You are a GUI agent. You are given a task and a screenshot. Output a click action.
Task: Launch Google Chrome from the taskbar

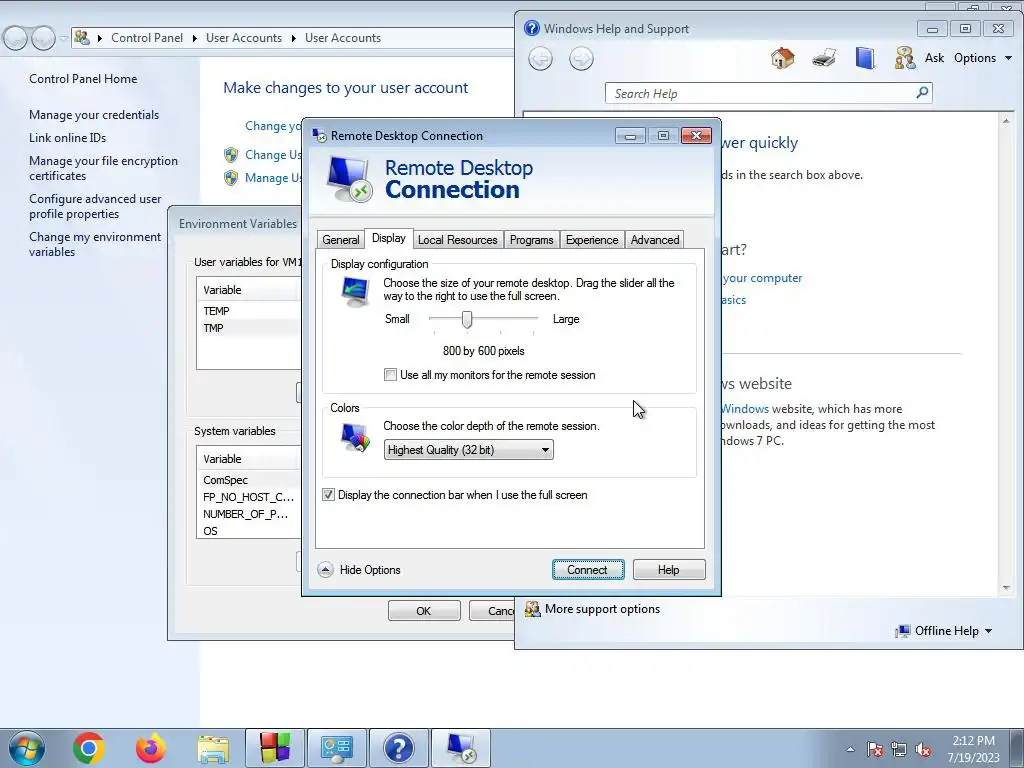tap(89, 748)
